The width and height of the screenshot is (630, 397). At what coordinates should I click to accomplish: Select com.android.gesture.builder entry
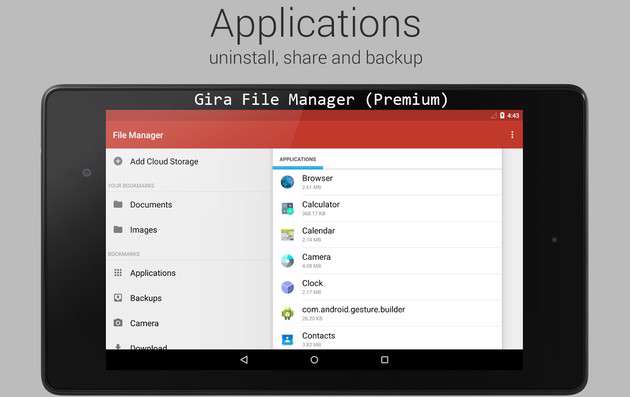pyautogui.click(x=387, y=313)
